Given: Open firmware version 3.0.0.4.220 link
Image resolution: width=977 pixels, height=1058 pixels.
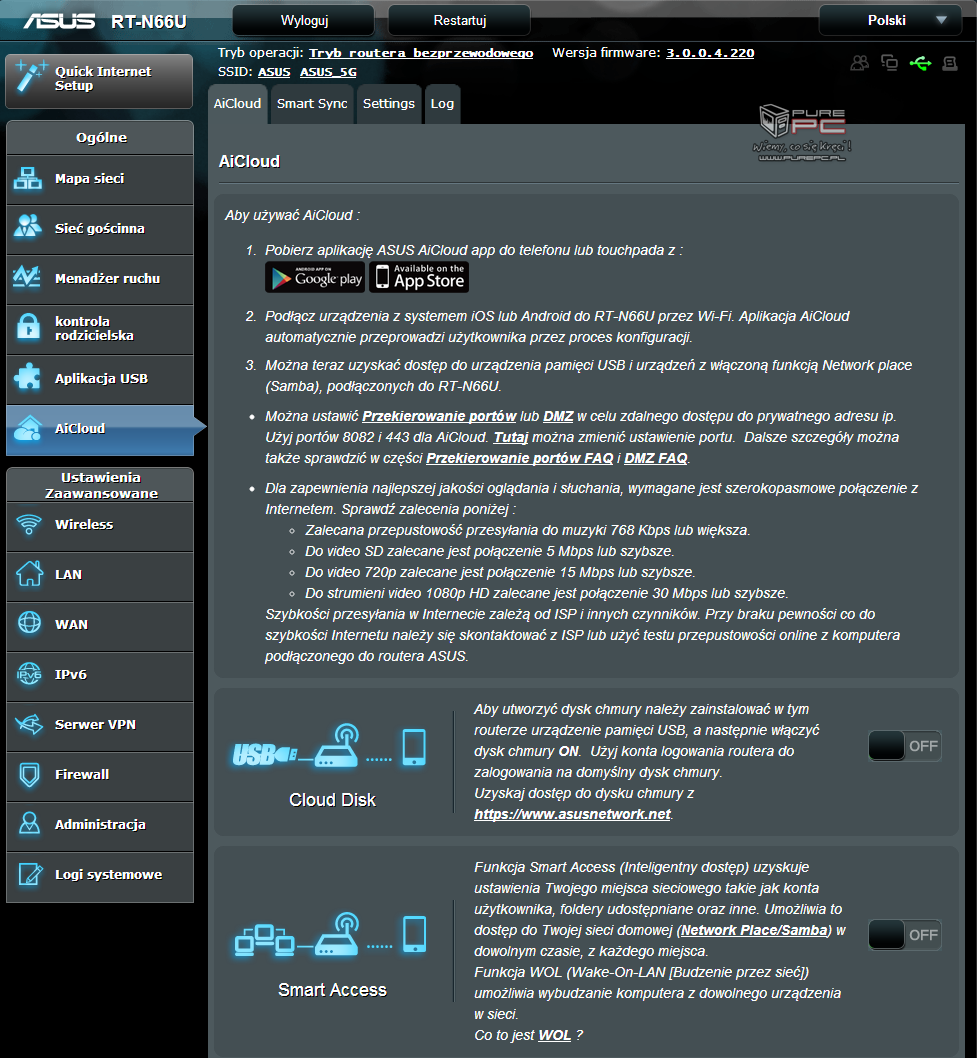Looking at the screenshot, I should pos(710,53).
